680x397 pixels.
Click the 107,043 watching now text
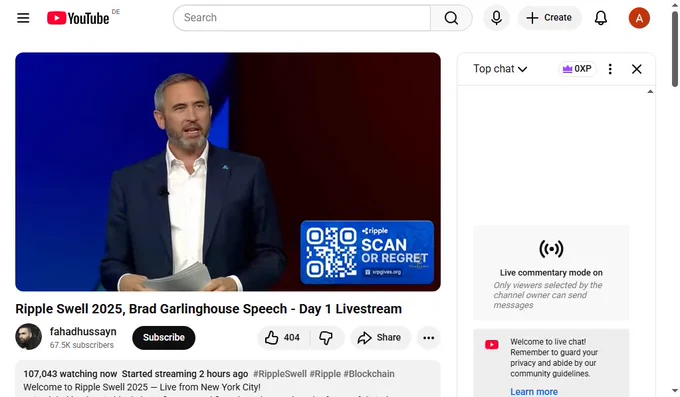coord(70,374)
